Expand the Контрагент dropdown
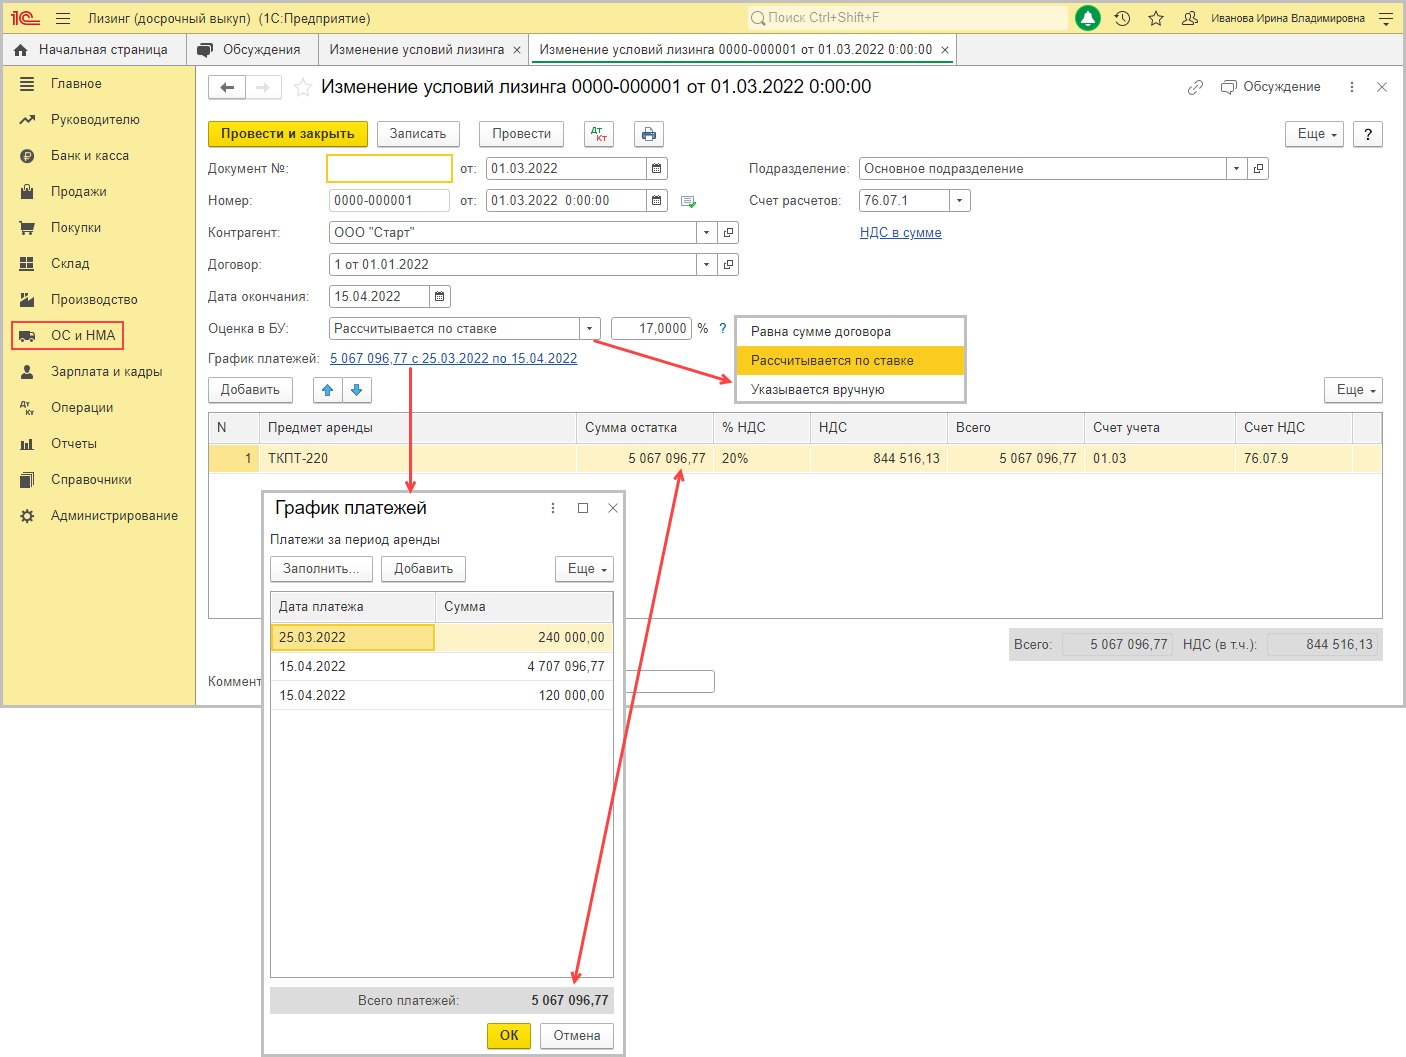 tap(706, 233)
